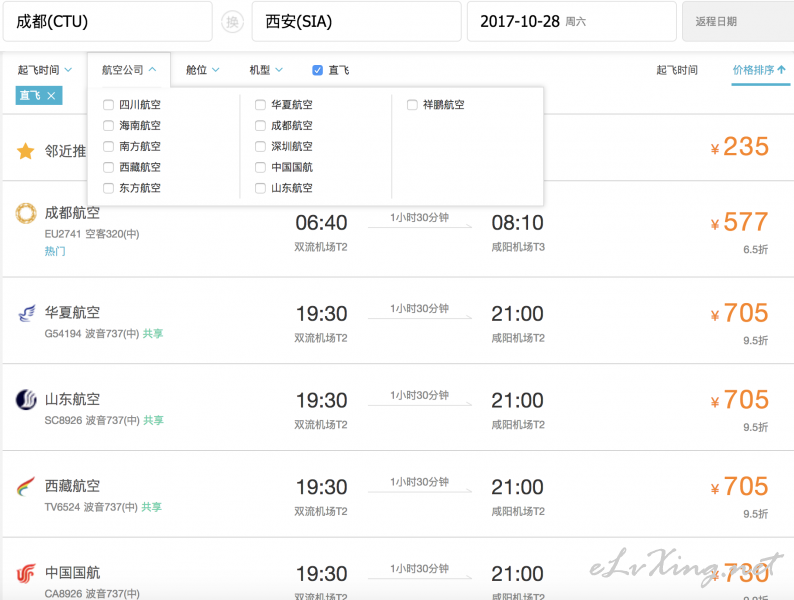
Task: Check the 深圳航空 checkbox
Action: pyautogui.click(x=260, y=146)
